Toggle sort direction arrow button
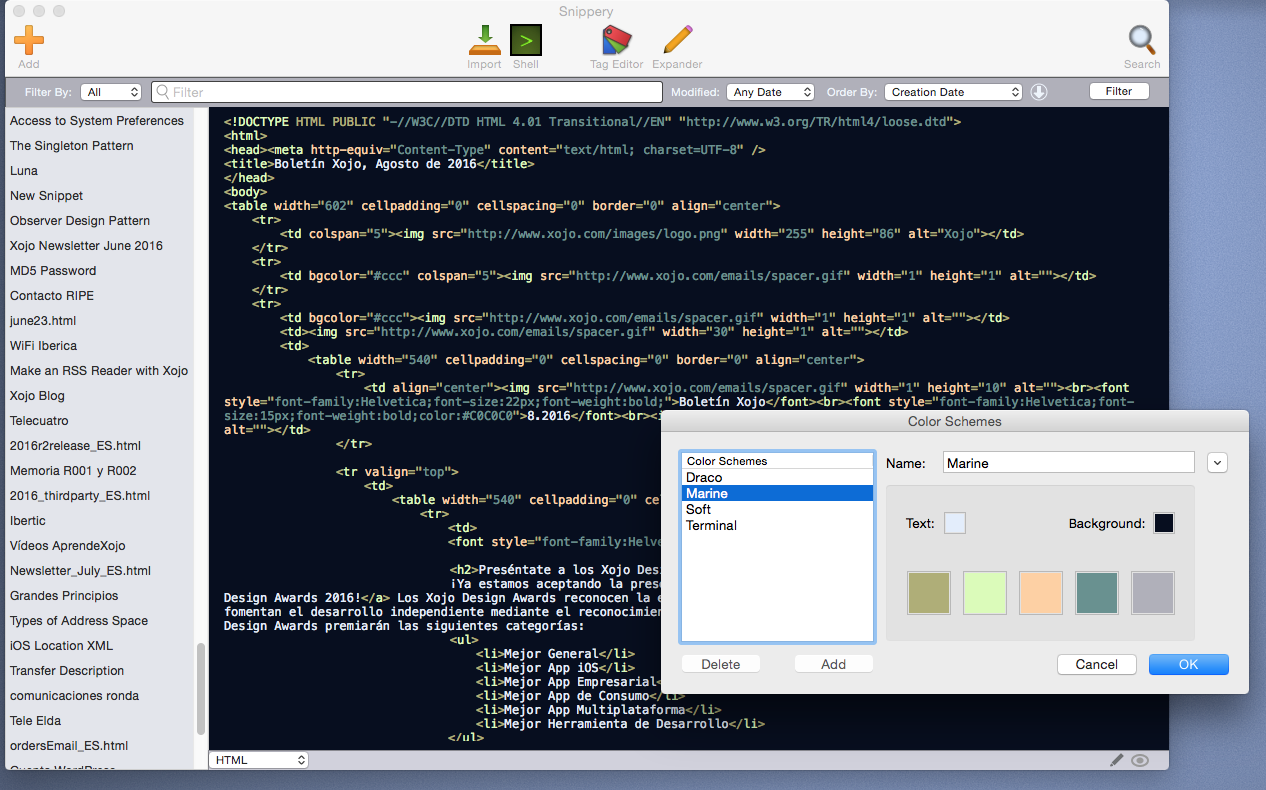 click(1039, 92)
